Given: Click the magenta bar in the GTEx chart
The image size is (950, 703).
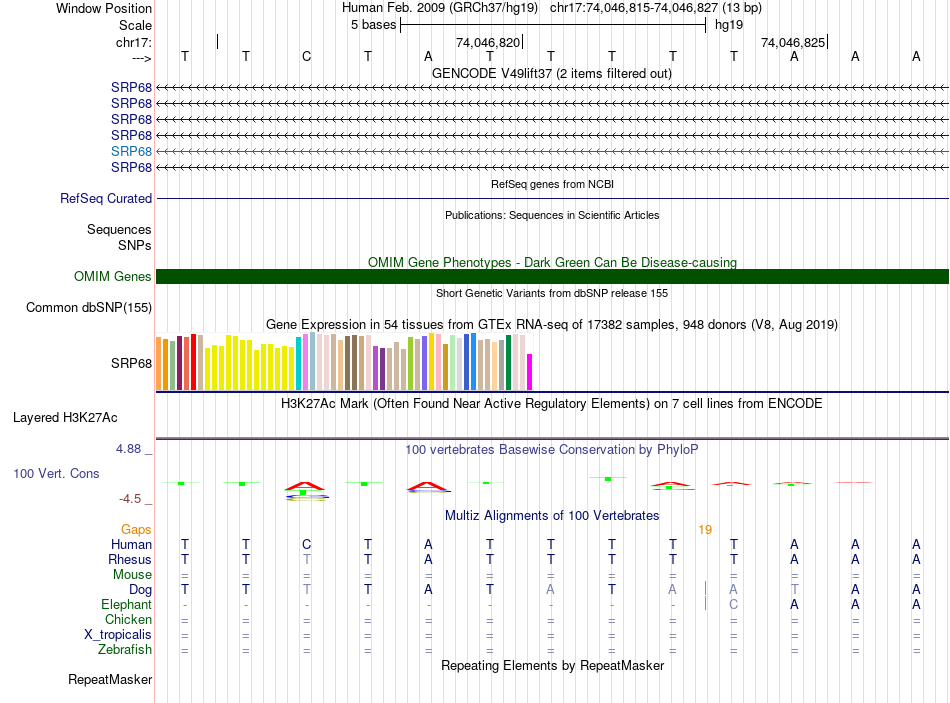Looking at the screenshot, I should click(530, 372).
